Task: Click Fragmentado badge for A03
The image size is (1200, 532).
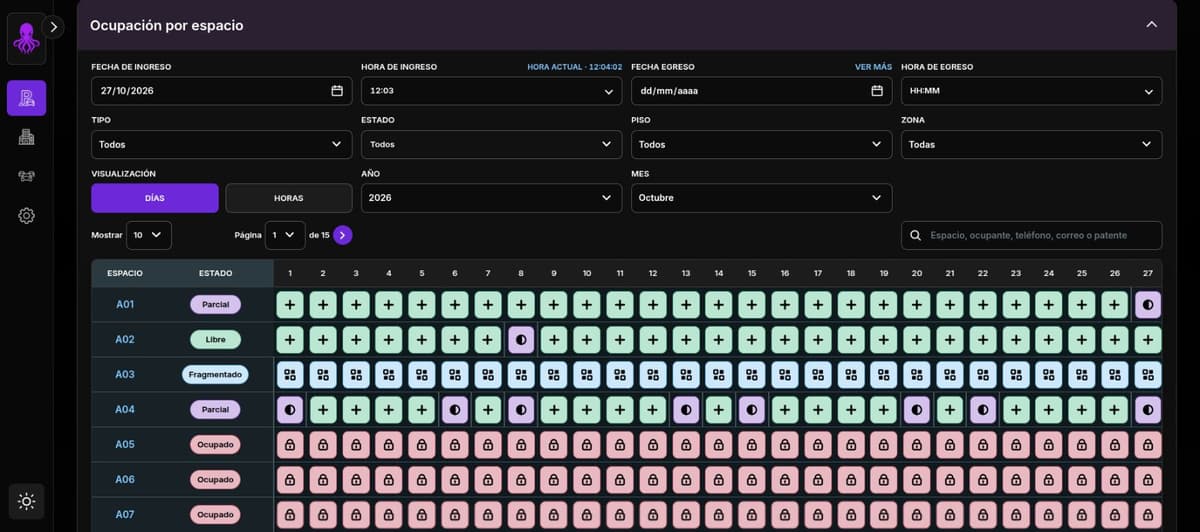Action: tap(215, 374)
